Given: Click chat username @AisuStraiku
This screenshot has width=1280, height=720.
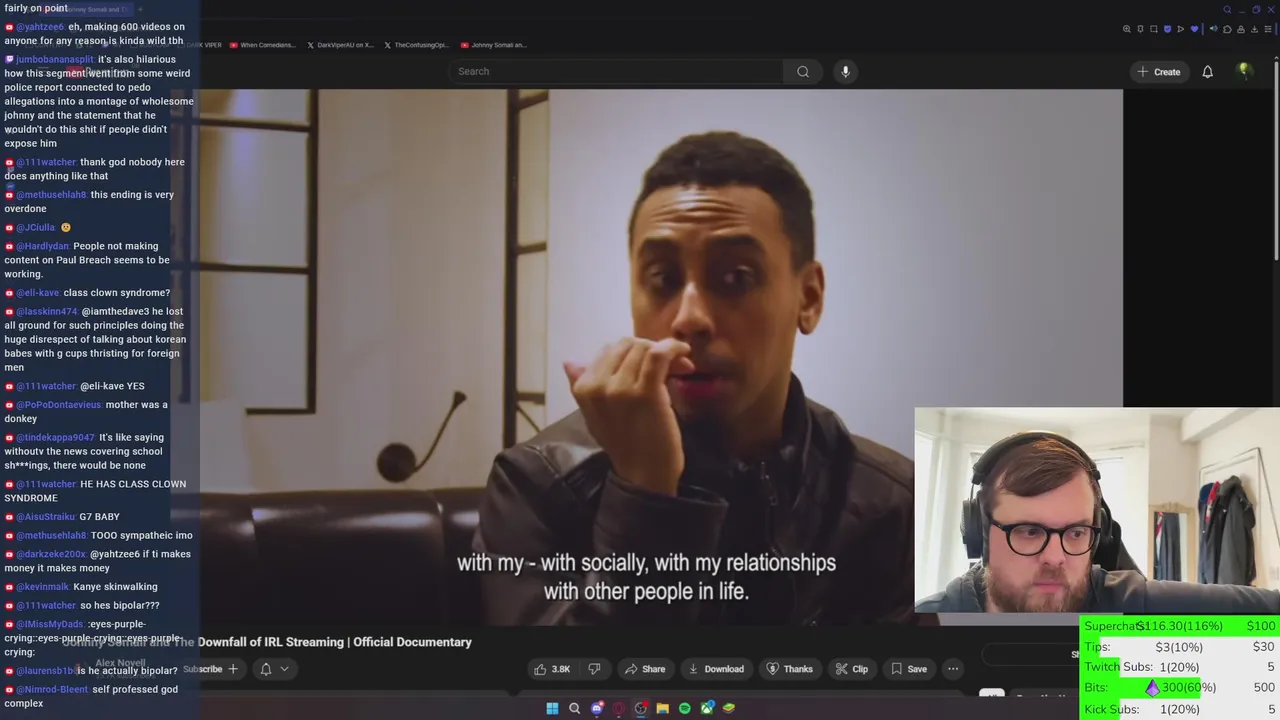Looking at the screenshot, I should click(46, 517).
